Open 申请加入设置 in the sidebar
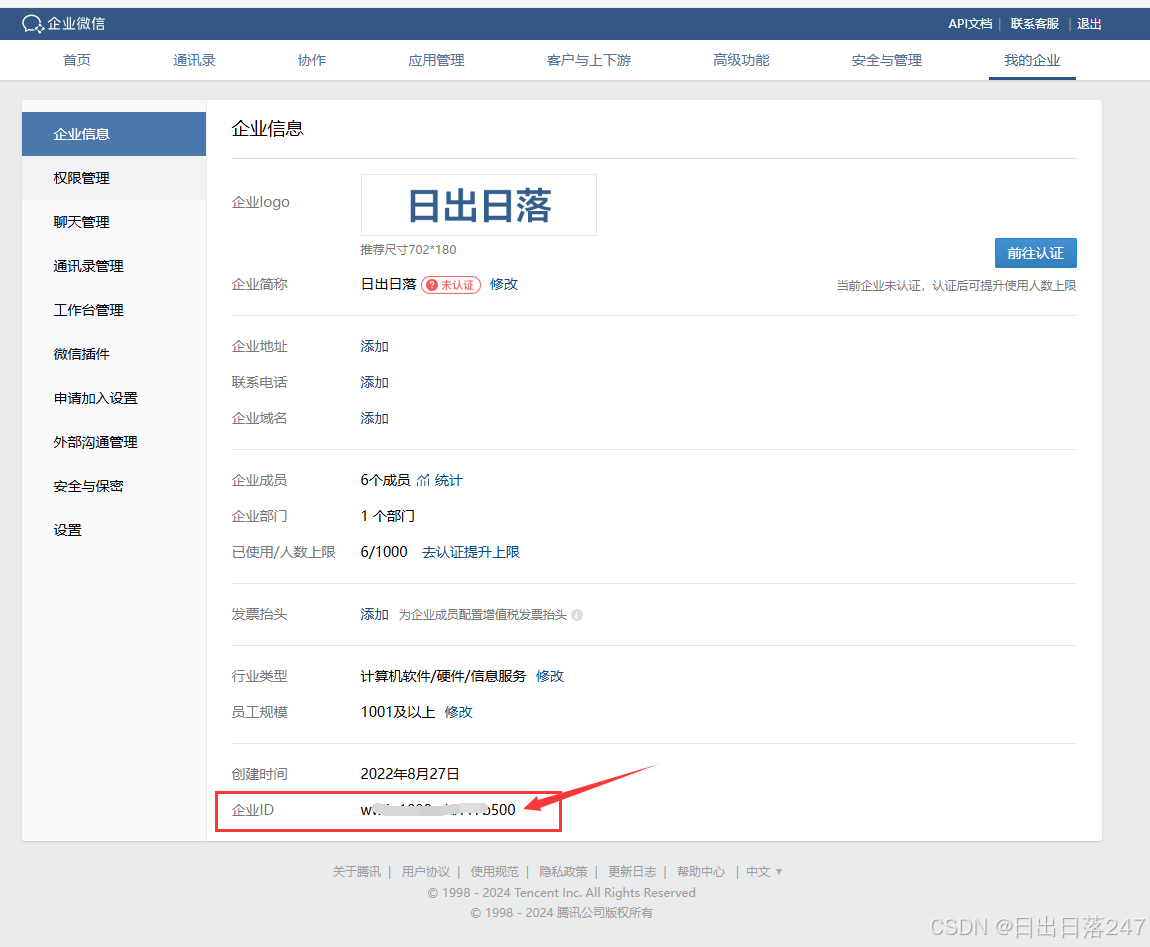This screenshot has width=1150, height=947. pyautogui.click(x=114, y=398)
